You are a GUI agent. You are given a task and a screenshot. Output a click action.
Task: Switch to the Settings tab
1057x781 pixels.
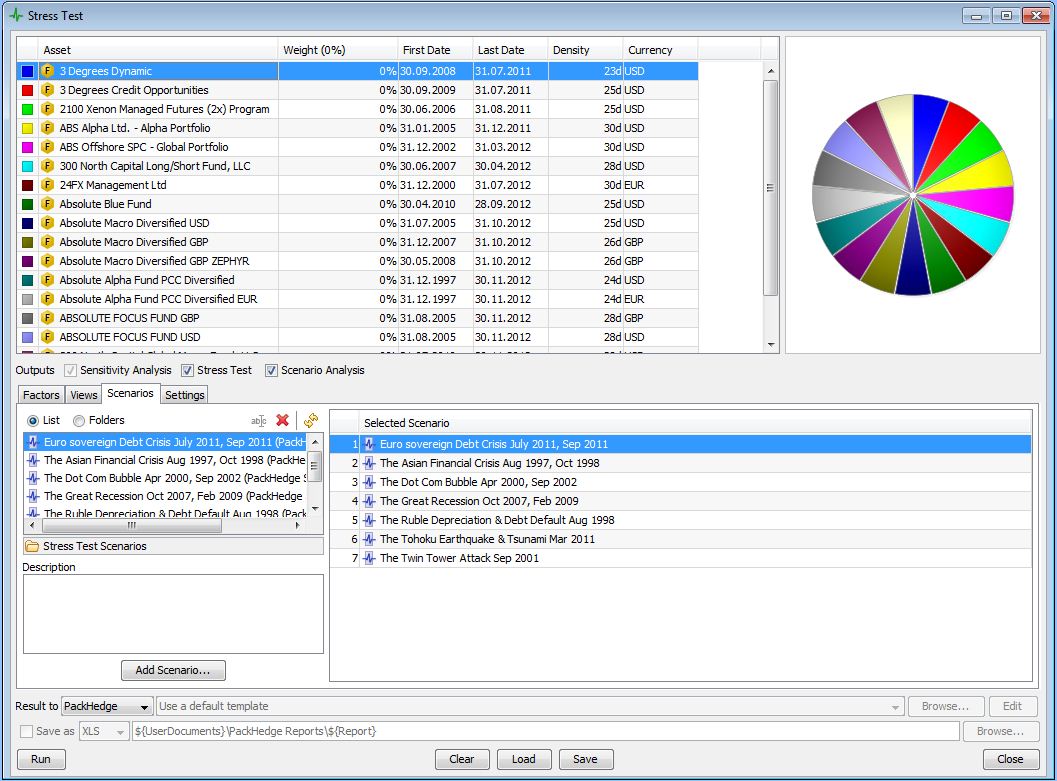[x=185, y=395]
